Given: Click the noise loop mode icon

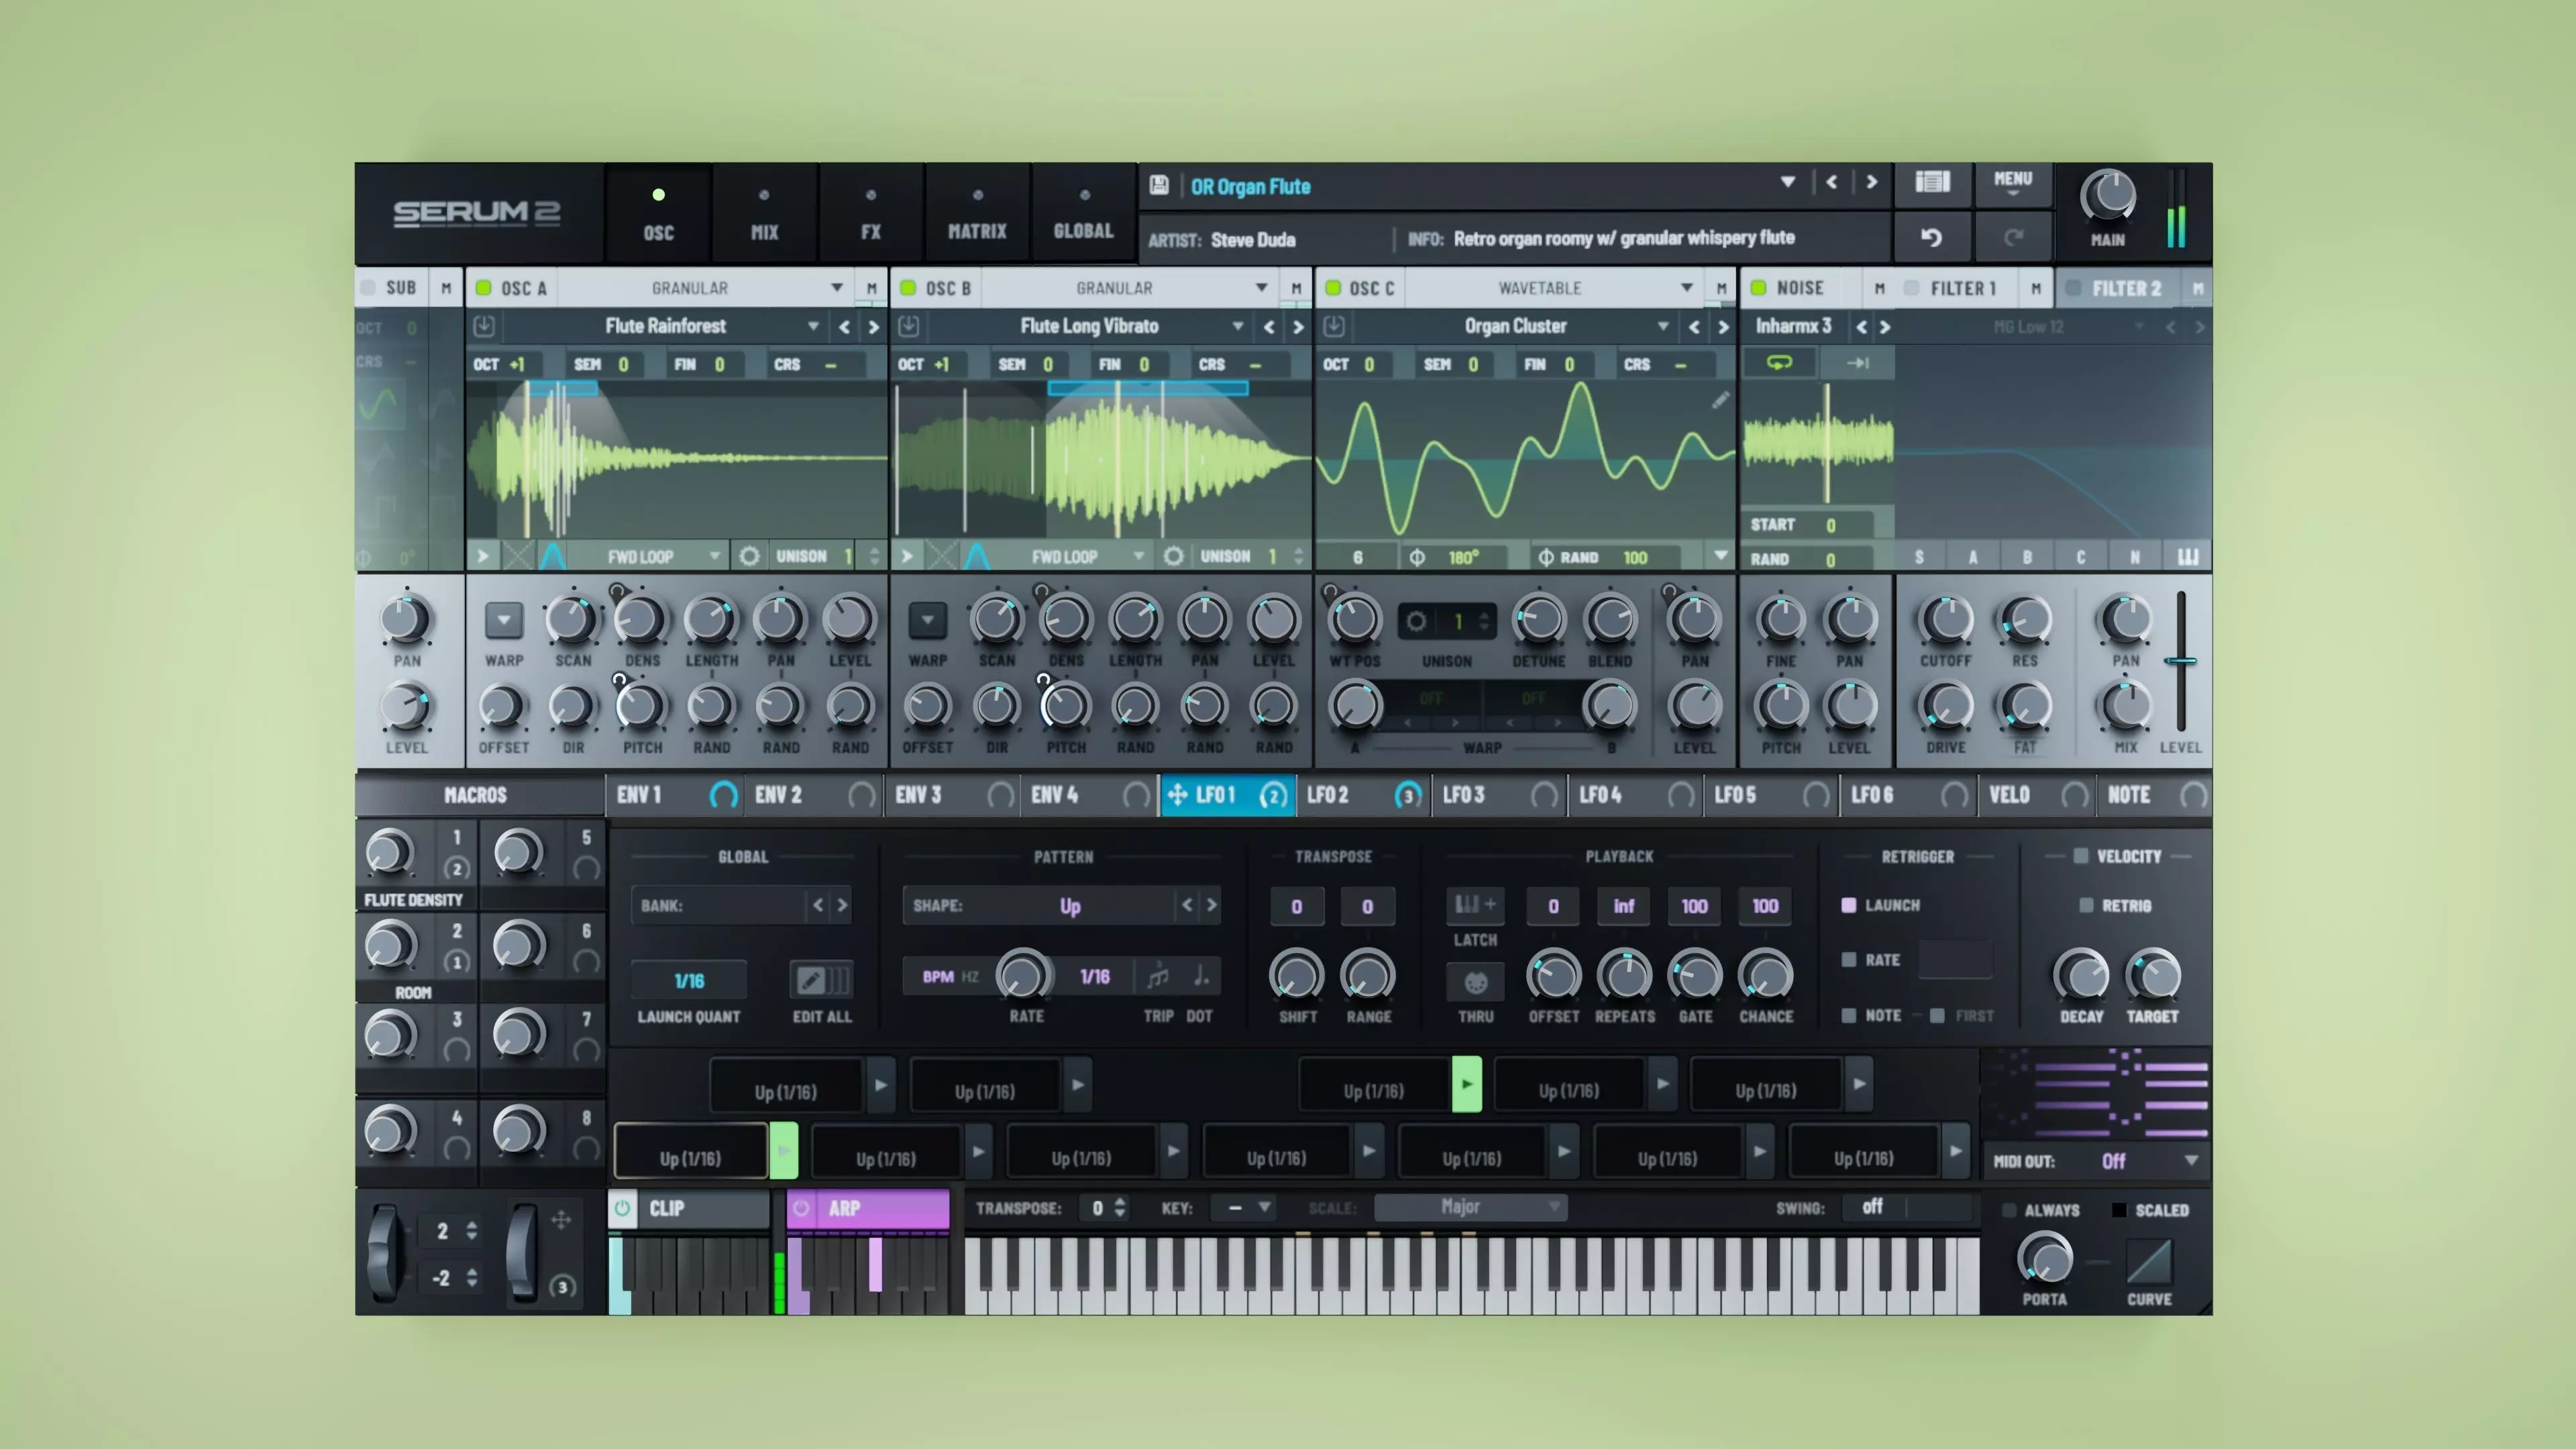Looking at the screenshot, I should (1779, 363).
